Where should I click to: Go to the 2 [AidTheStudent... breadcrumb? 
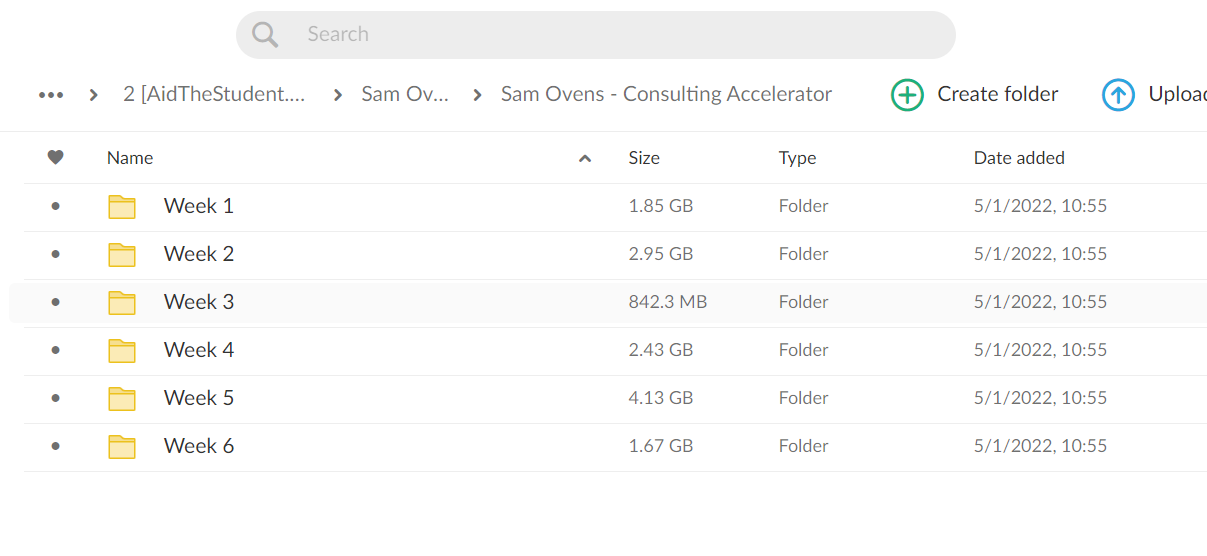pyautogui.click(x=214, y=94)
